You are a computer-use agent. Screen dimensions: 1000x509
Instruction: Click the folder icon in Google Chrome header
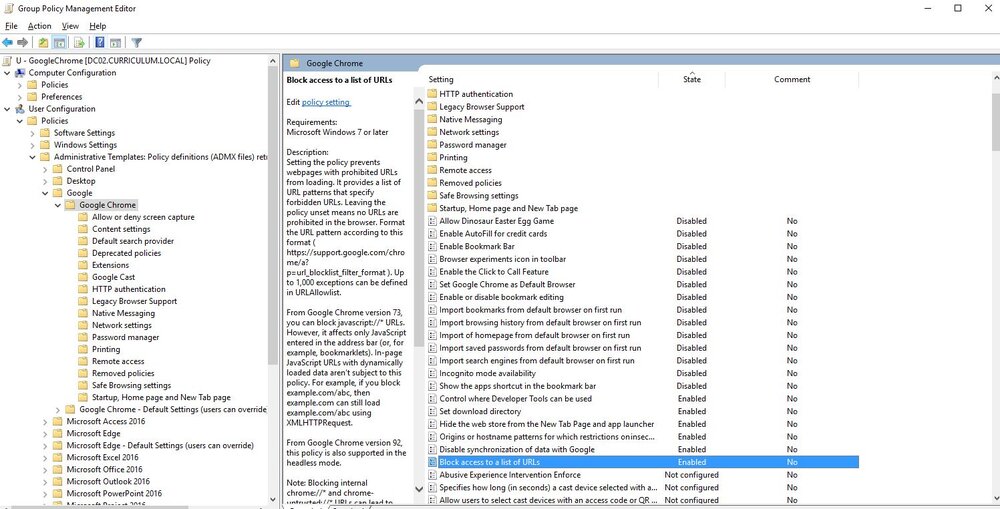pos(294,63)
